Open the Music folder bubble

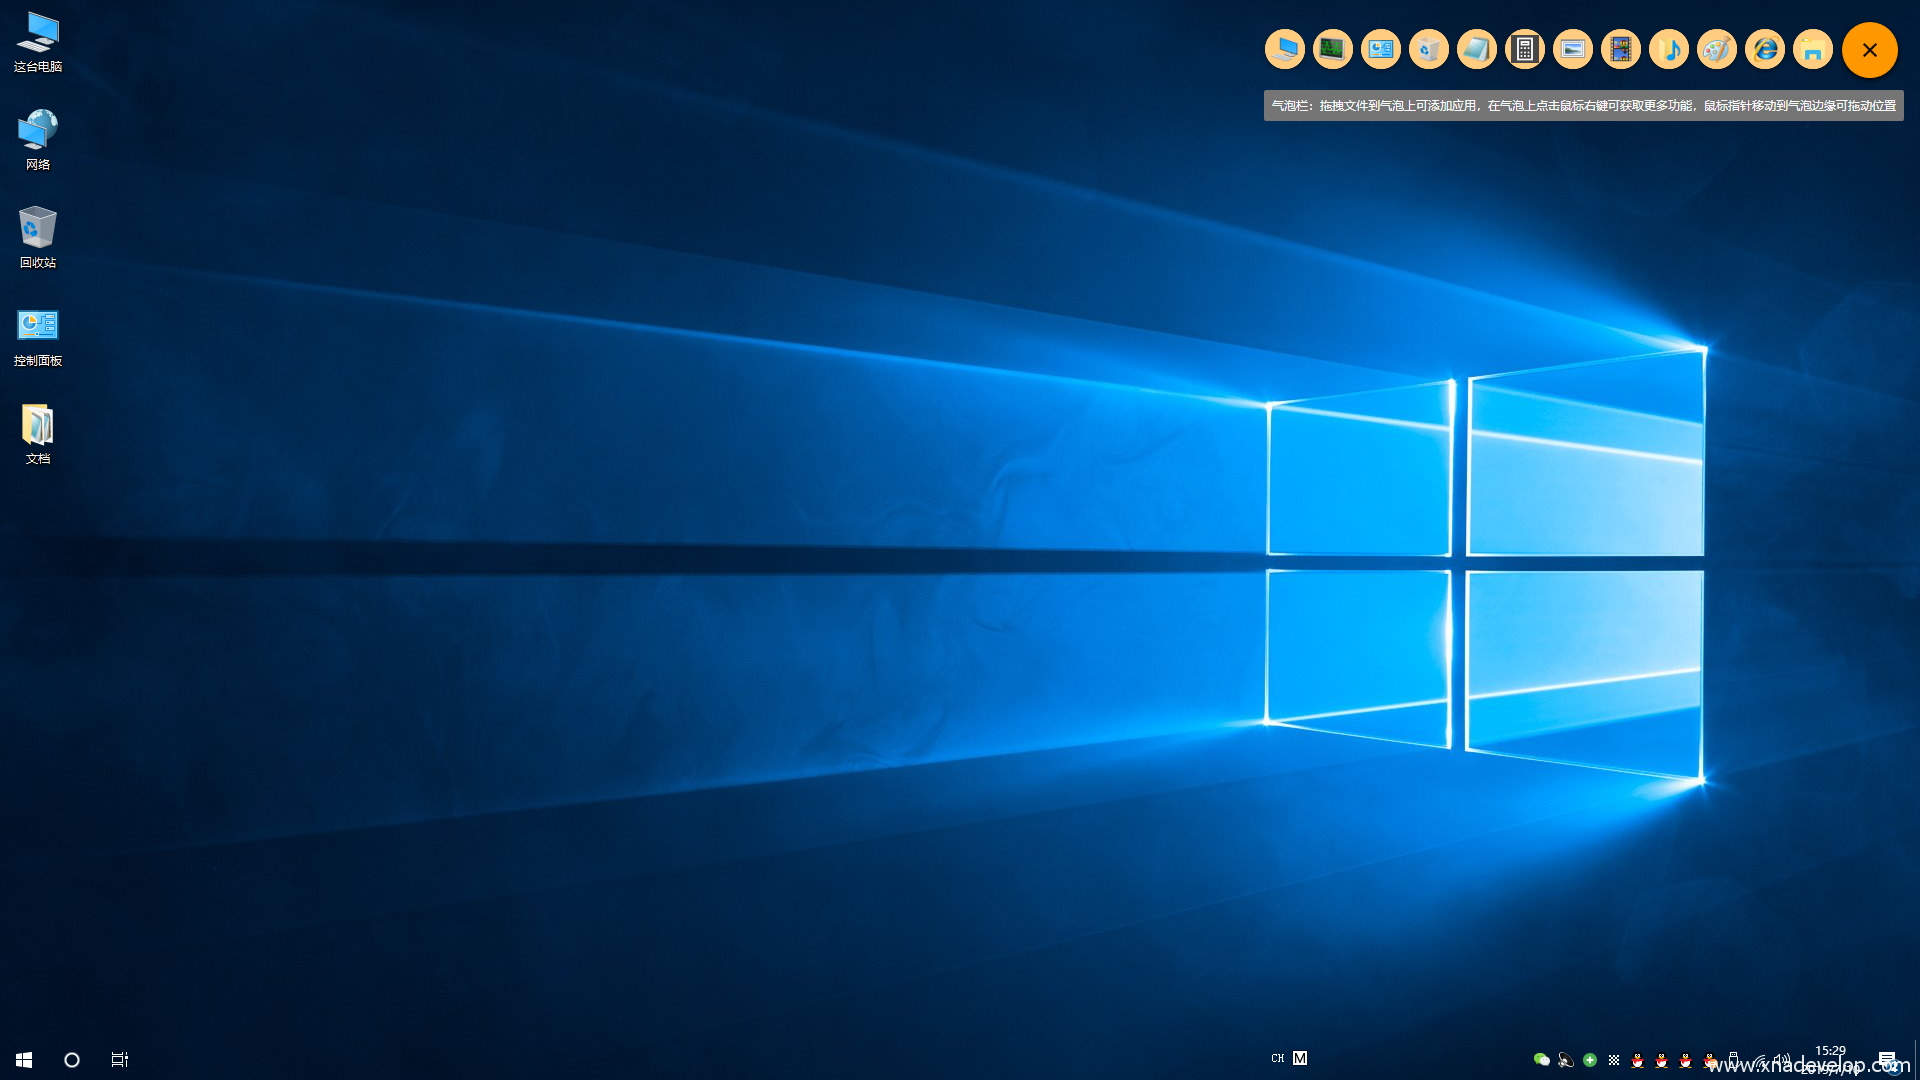(x=1669, y=49)
